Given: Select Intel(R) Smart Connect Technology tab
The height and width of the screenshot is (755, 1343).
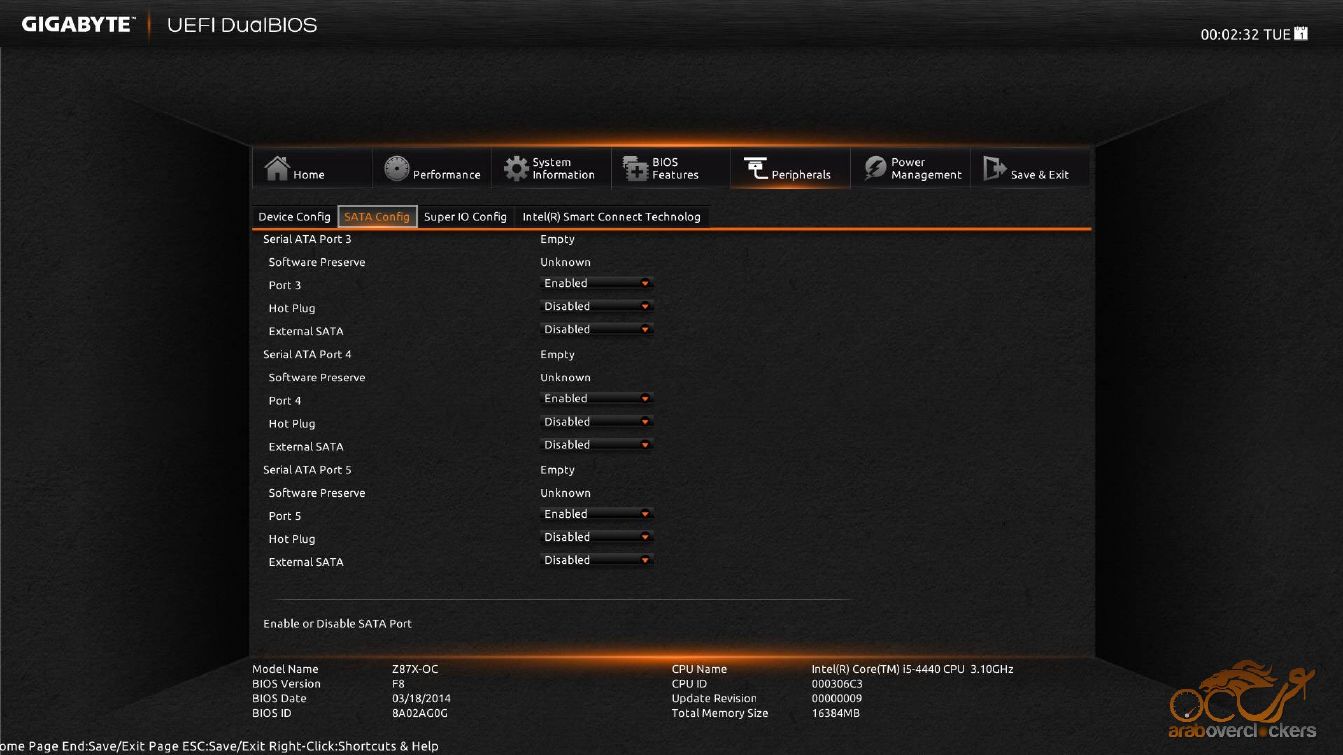Looking at the screenshot, I should pos(611,217).
